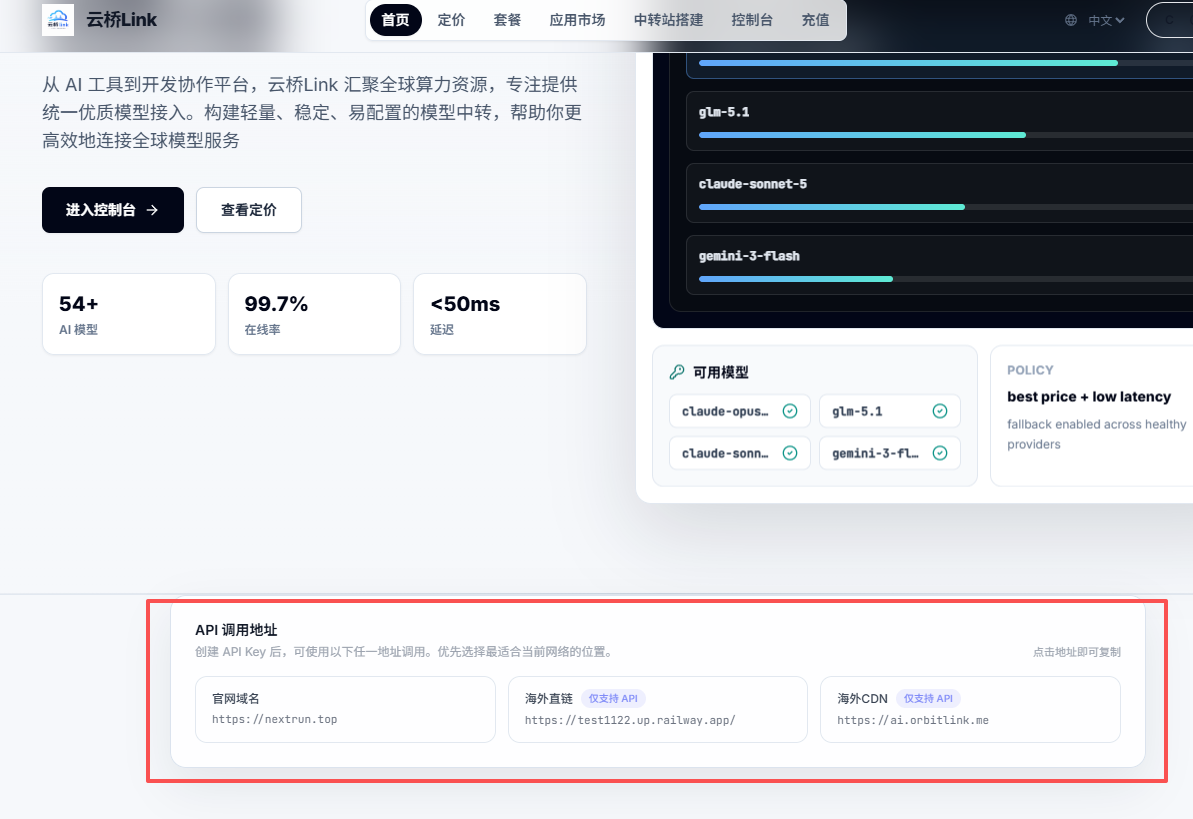Click the check icon on gemini-3-fl chip
The image size is (1193, 819).
940,453
